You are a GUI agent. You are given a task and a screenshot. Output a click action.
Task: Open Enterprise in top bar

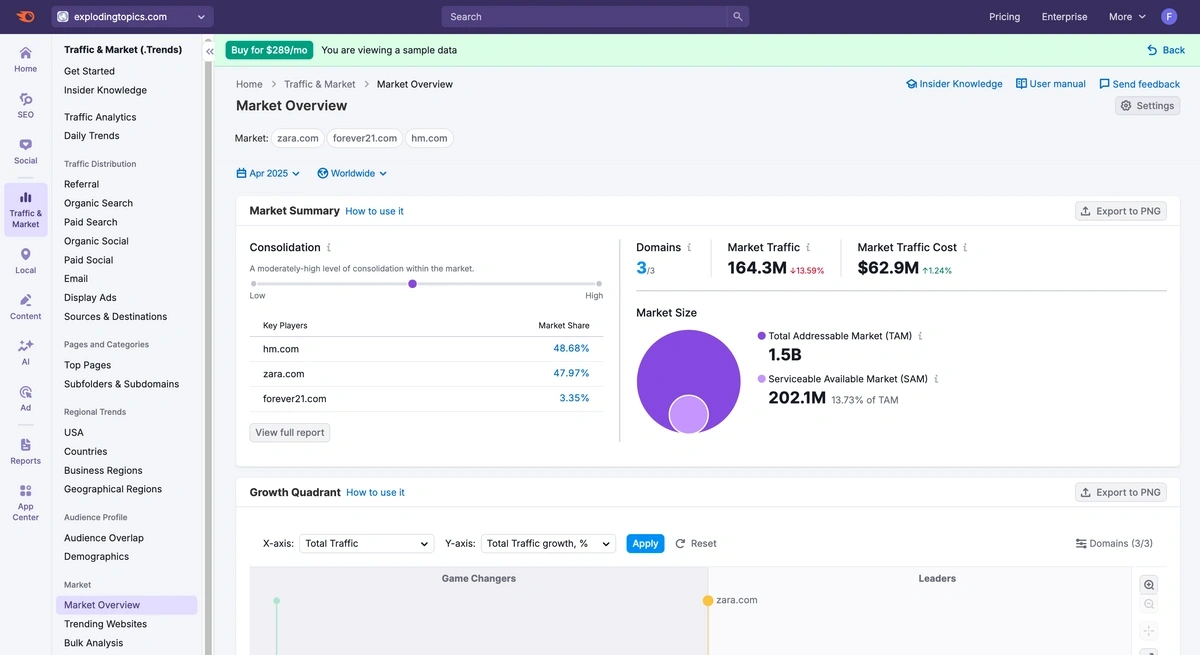pyautogui.click(x=1064, y=17)
